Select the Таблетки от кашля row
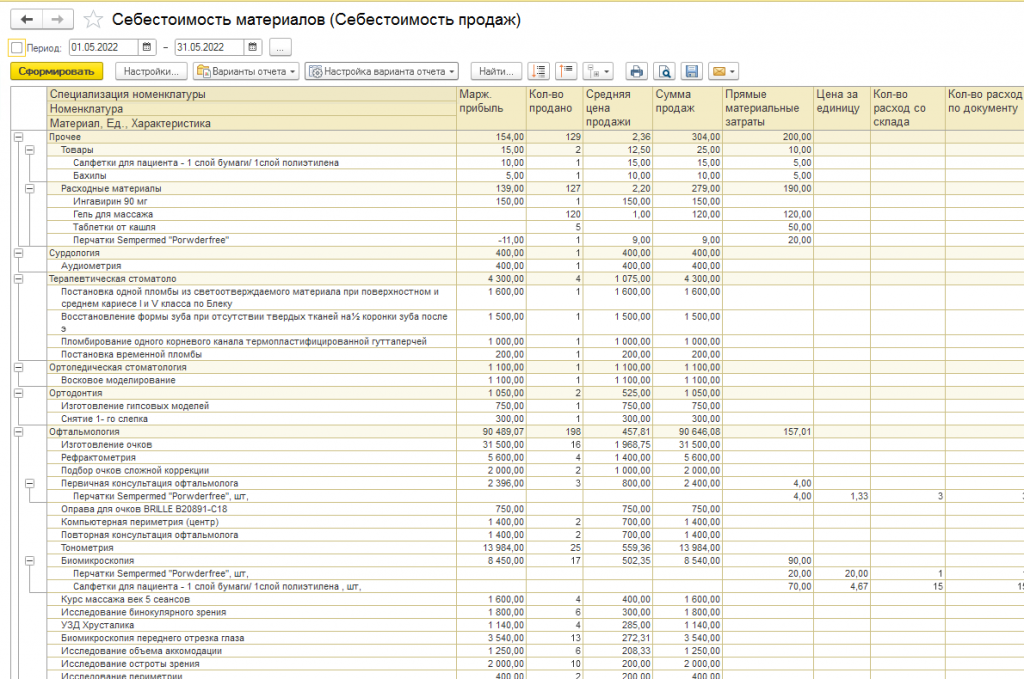Image resolution: width=1024 pixels, height=679 pixels. pos(251,227)
